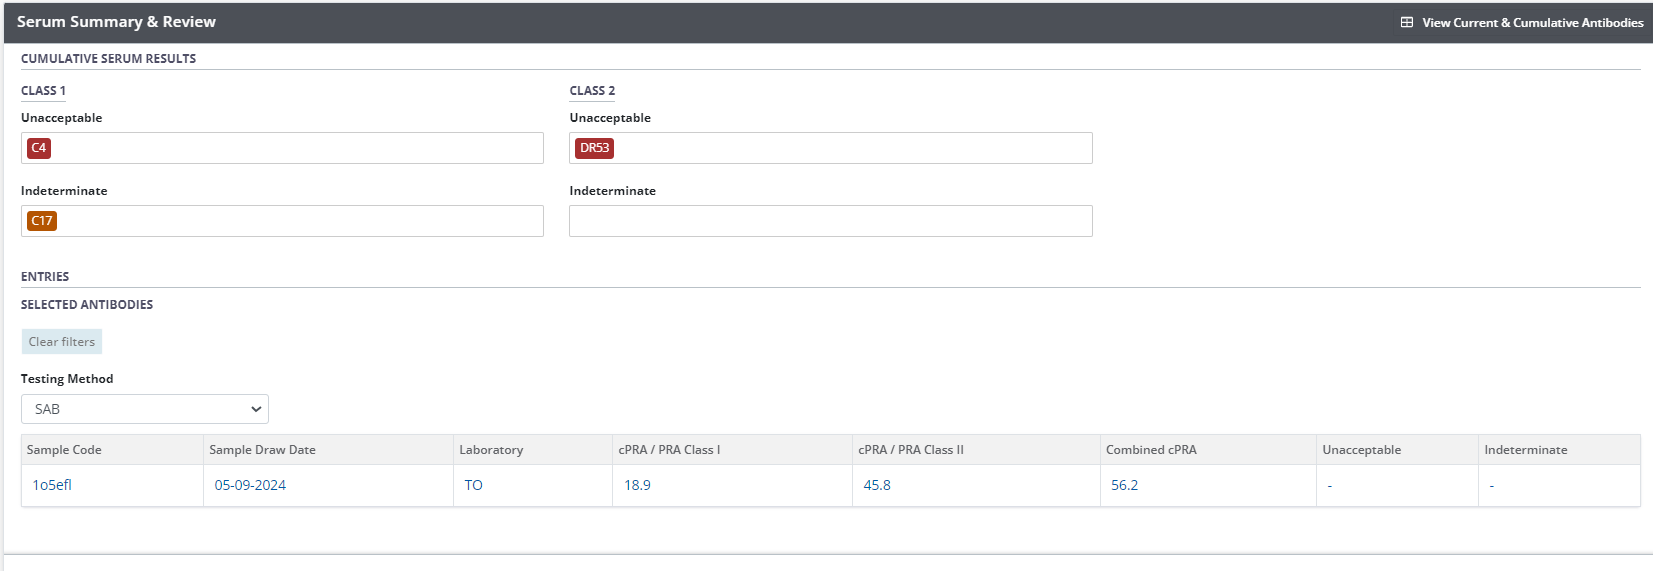1653x571 pixels.
Task: Click the Sample Code column header
Action: click(x=64, y=450)
